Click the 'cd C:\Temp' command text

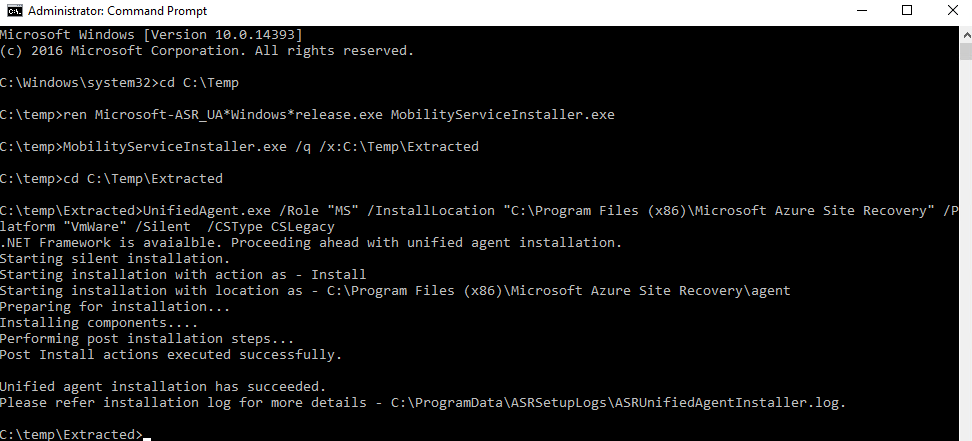coord(199,82)
